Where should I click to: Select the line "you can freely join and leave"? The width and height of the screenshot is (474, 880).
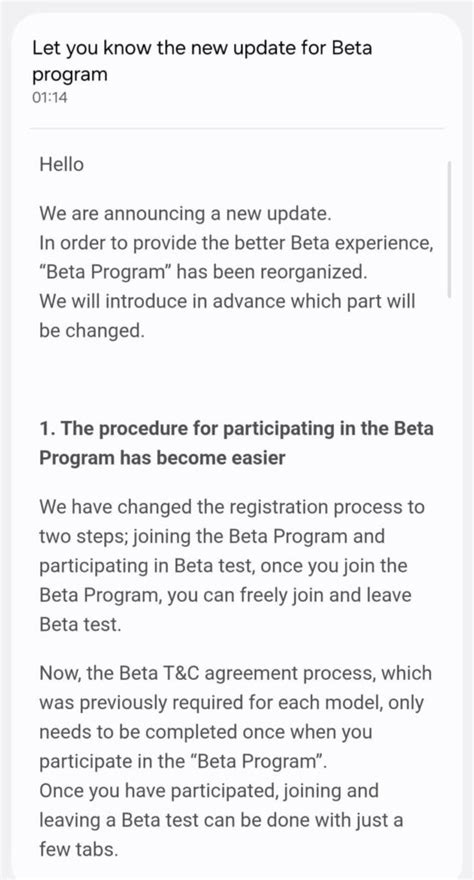tap(225, 595)
